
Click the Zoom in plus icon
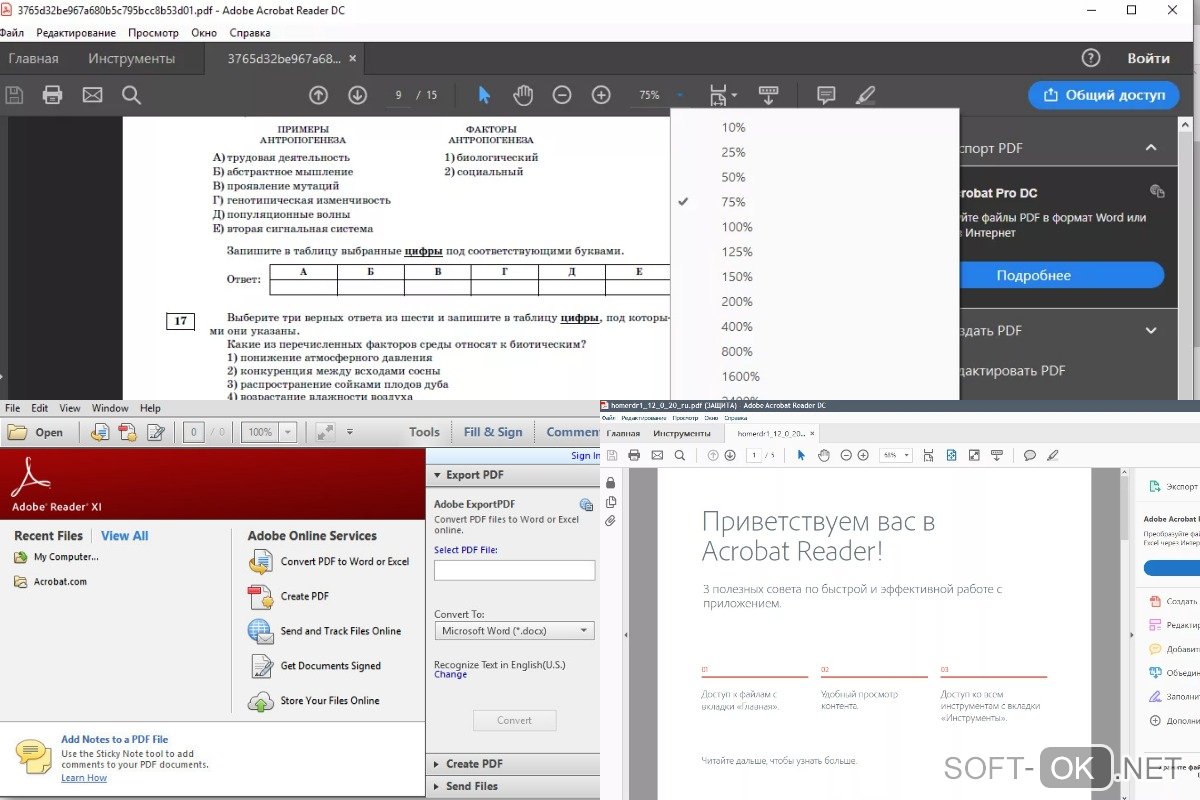(601, 95)
